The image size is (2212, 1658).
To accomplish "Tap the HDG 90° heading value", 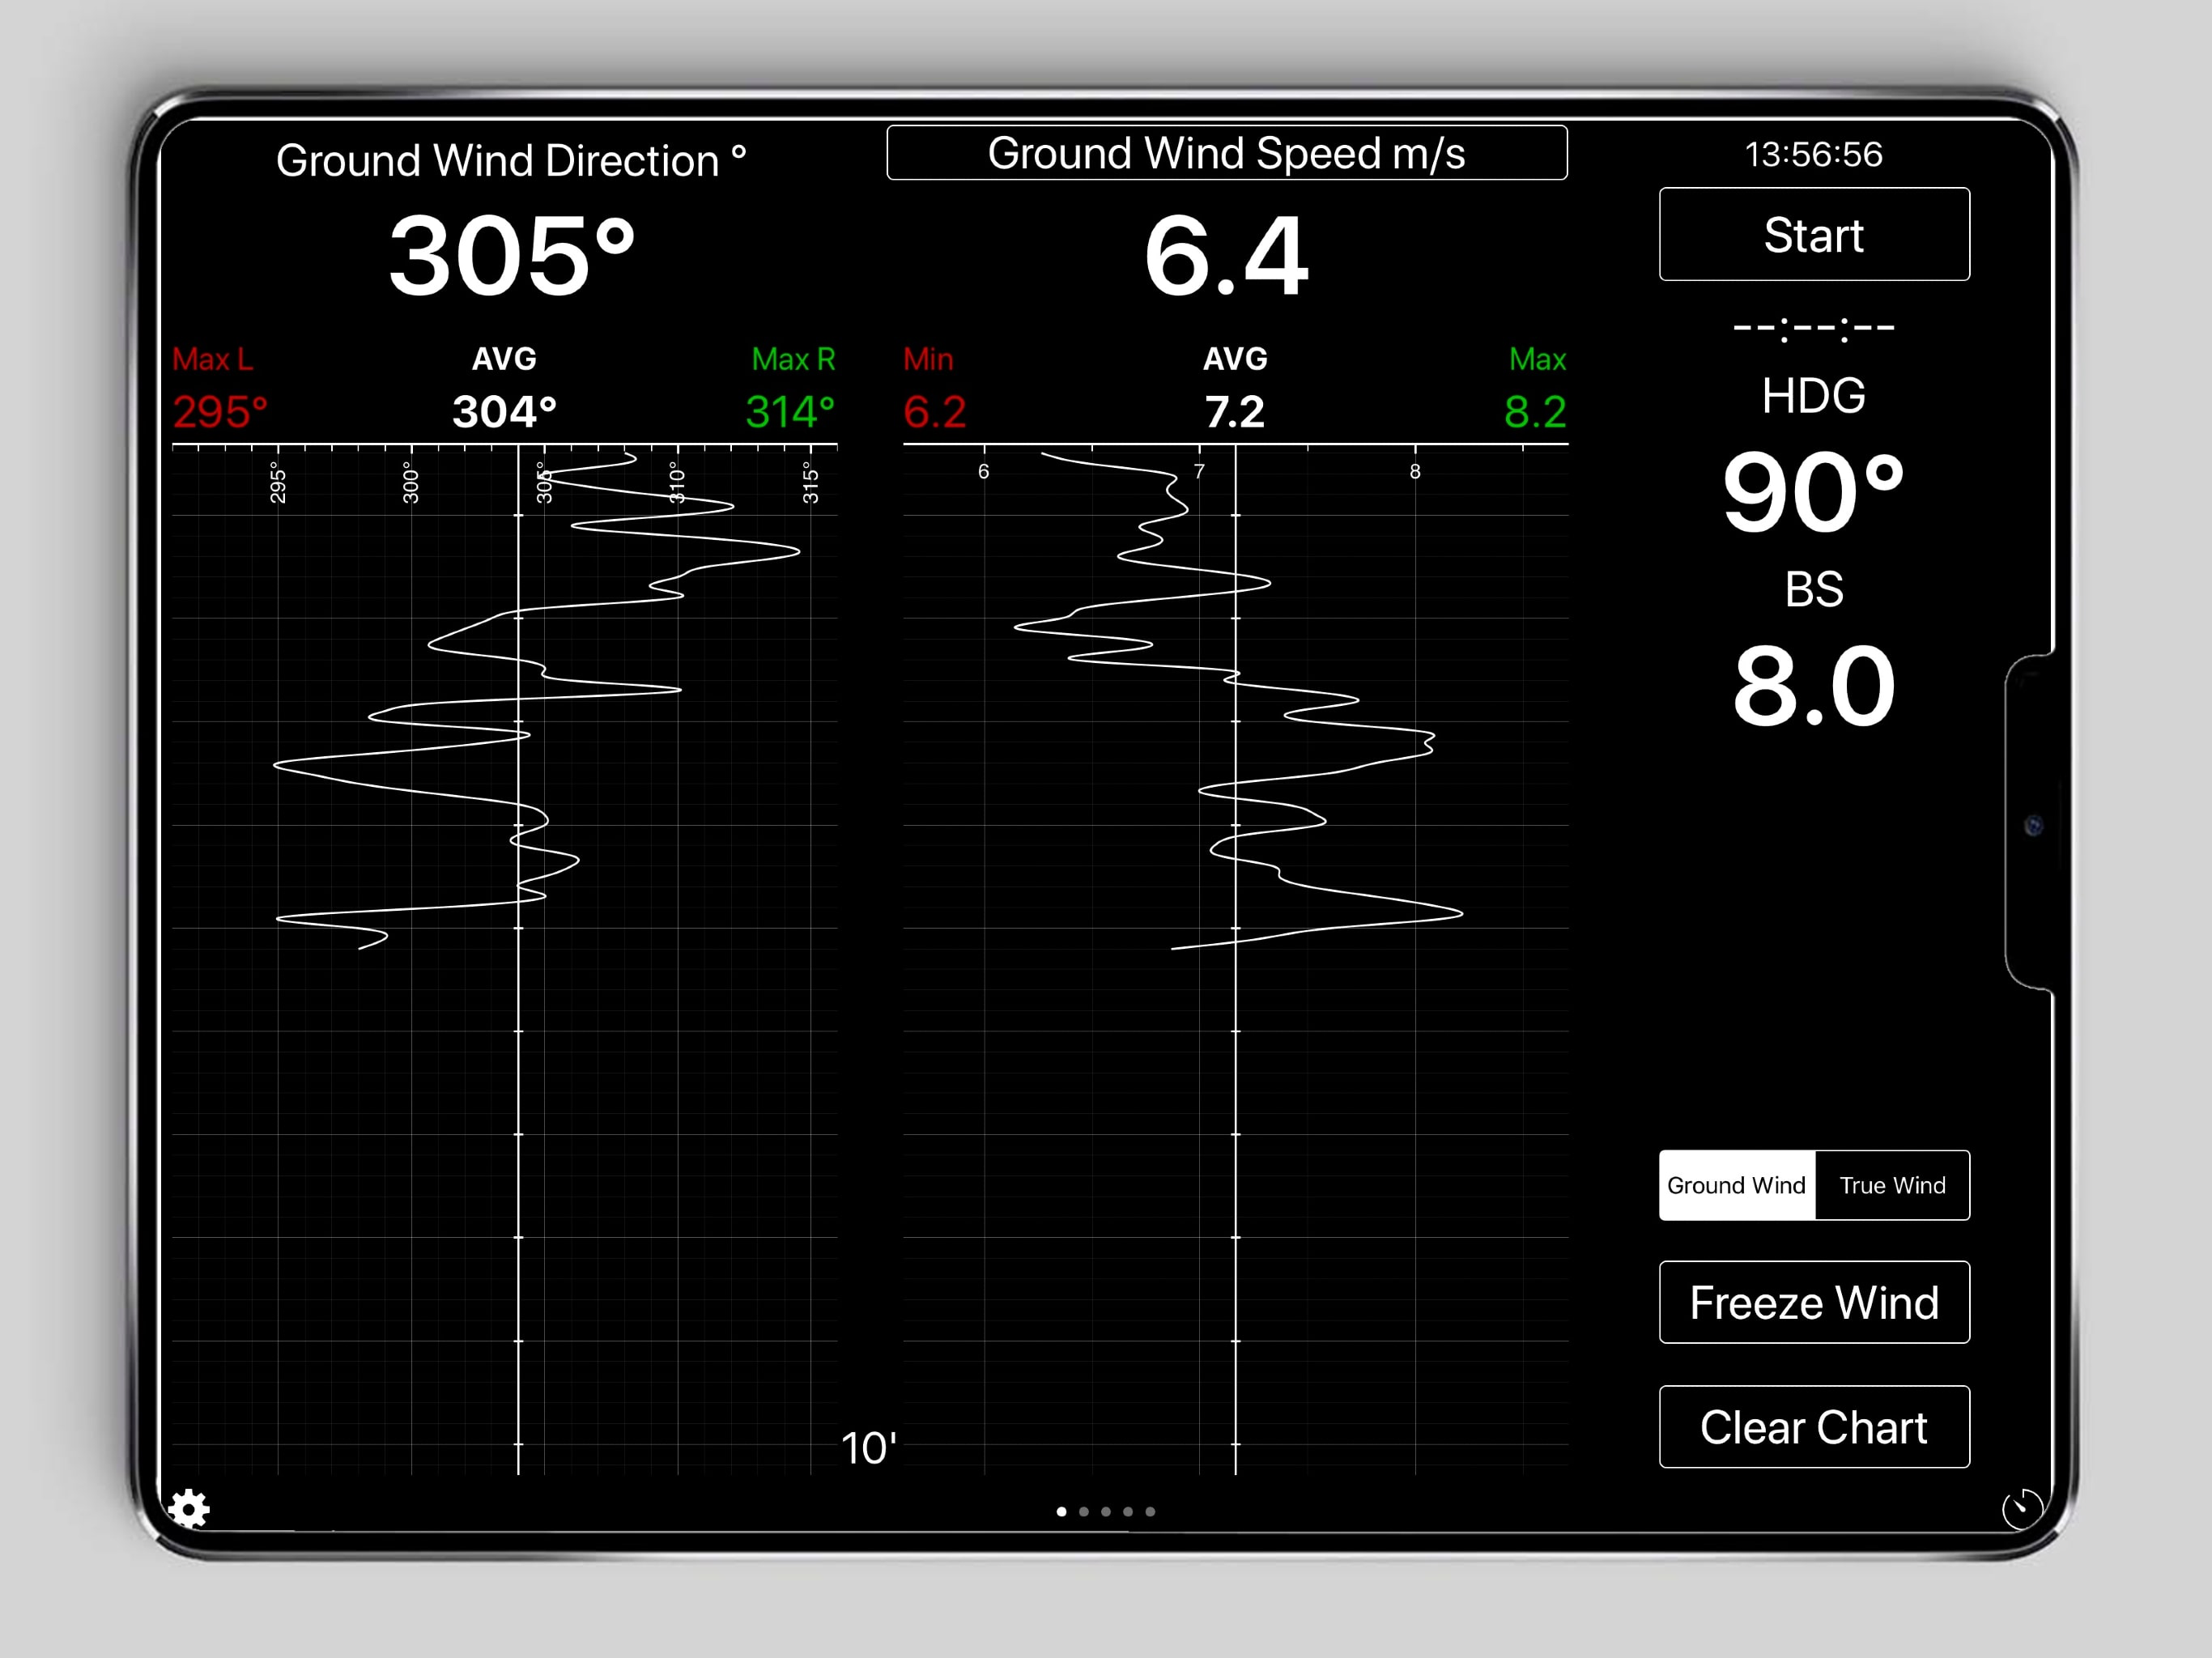I will point(1813,491).
